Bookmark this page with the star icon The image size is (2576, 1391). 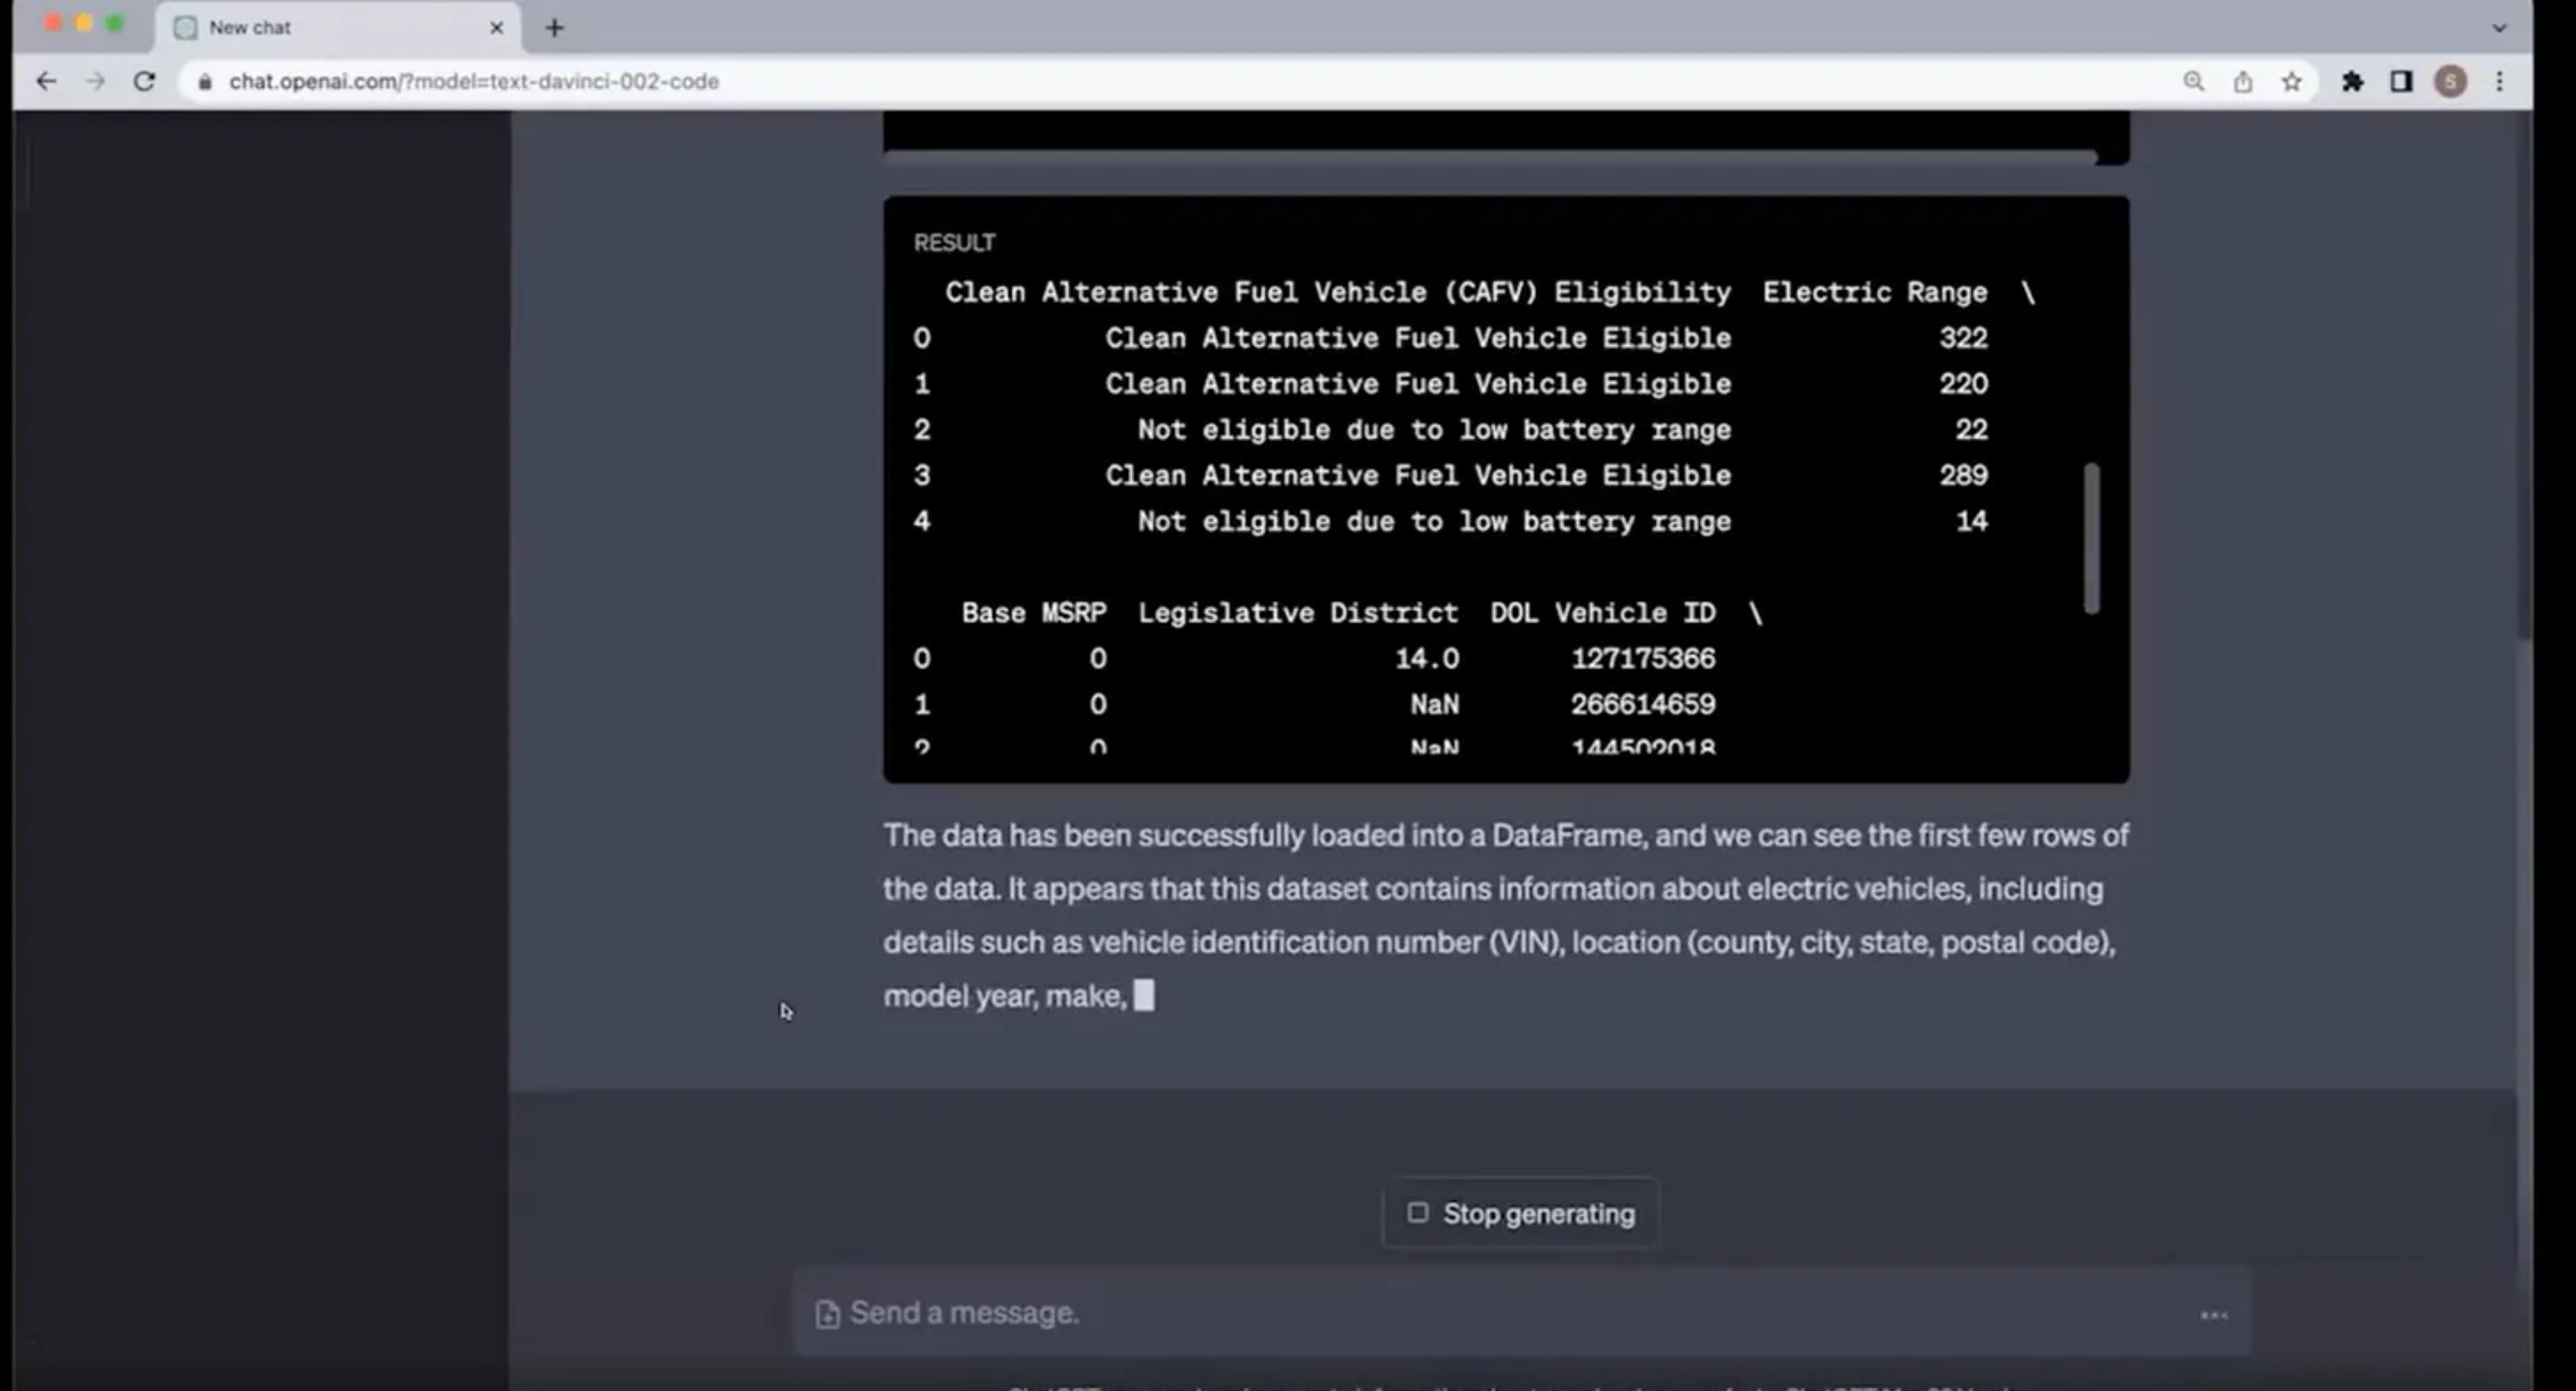pos(2292,81)
